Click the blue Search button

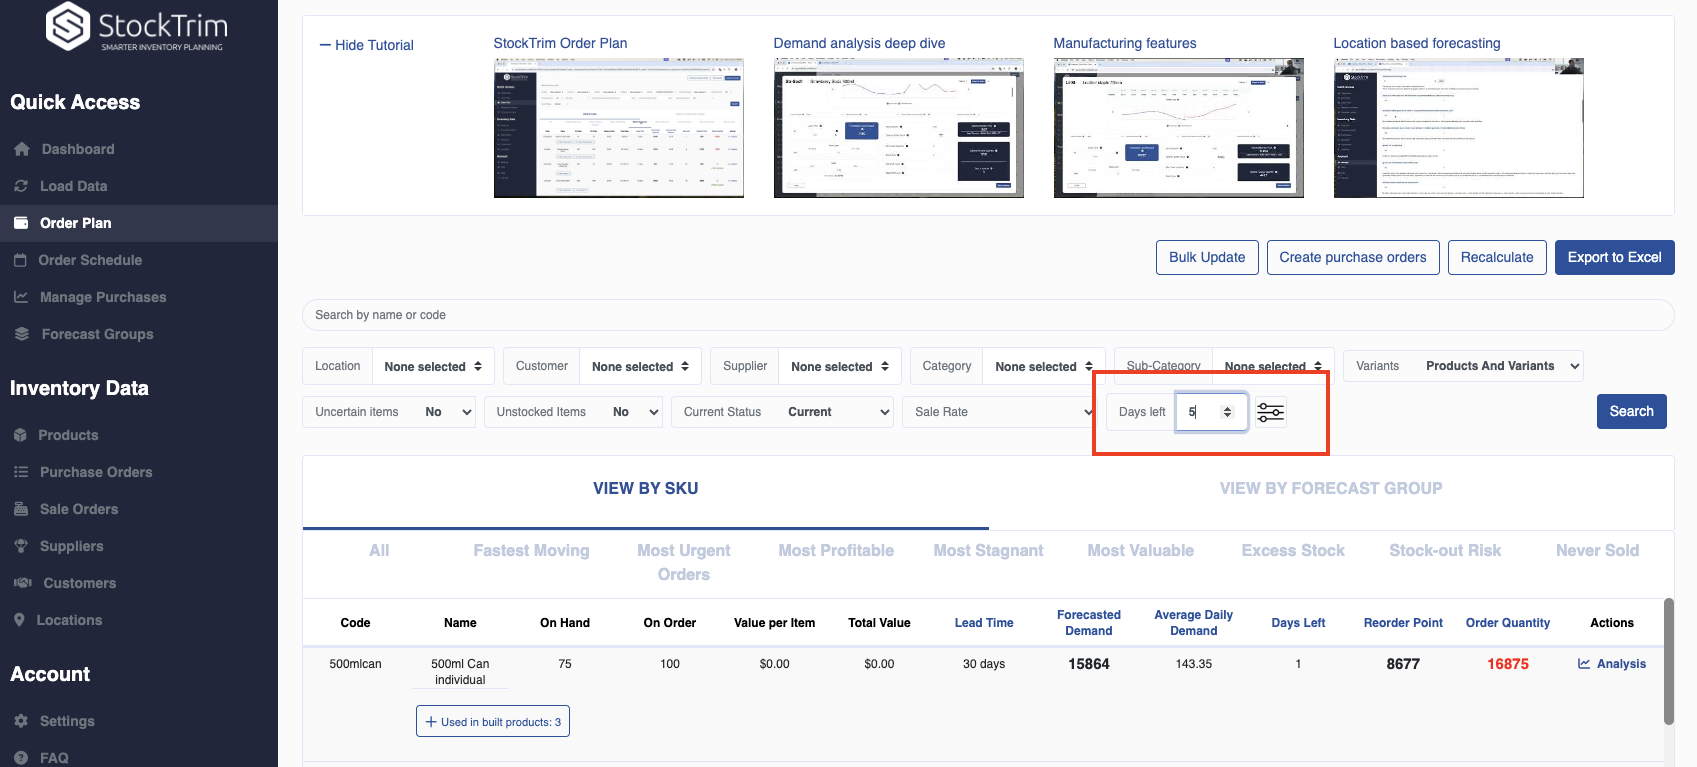click(1631, 412)
